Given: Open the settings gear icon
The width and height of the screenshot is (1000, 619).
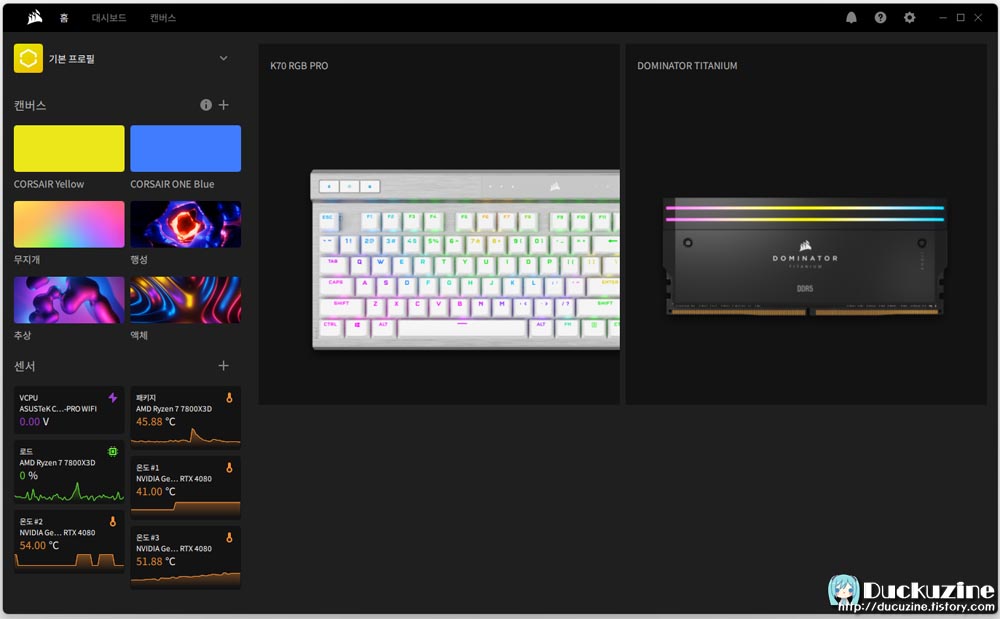Looking at the screenshot, I should coord(909,18).
